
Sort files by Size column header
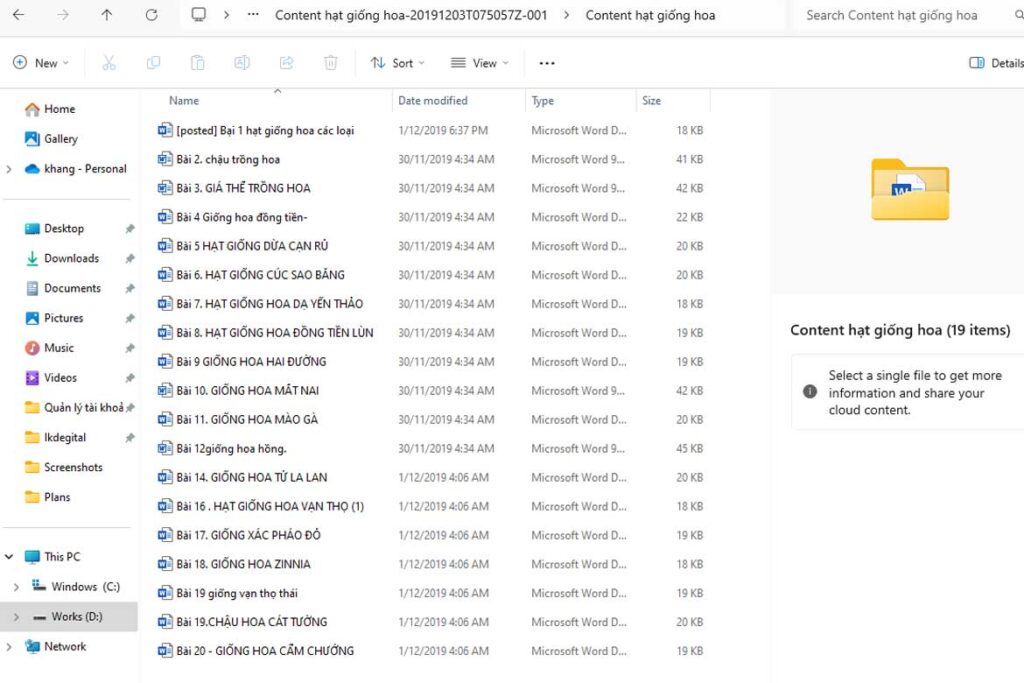coord(651,101)
